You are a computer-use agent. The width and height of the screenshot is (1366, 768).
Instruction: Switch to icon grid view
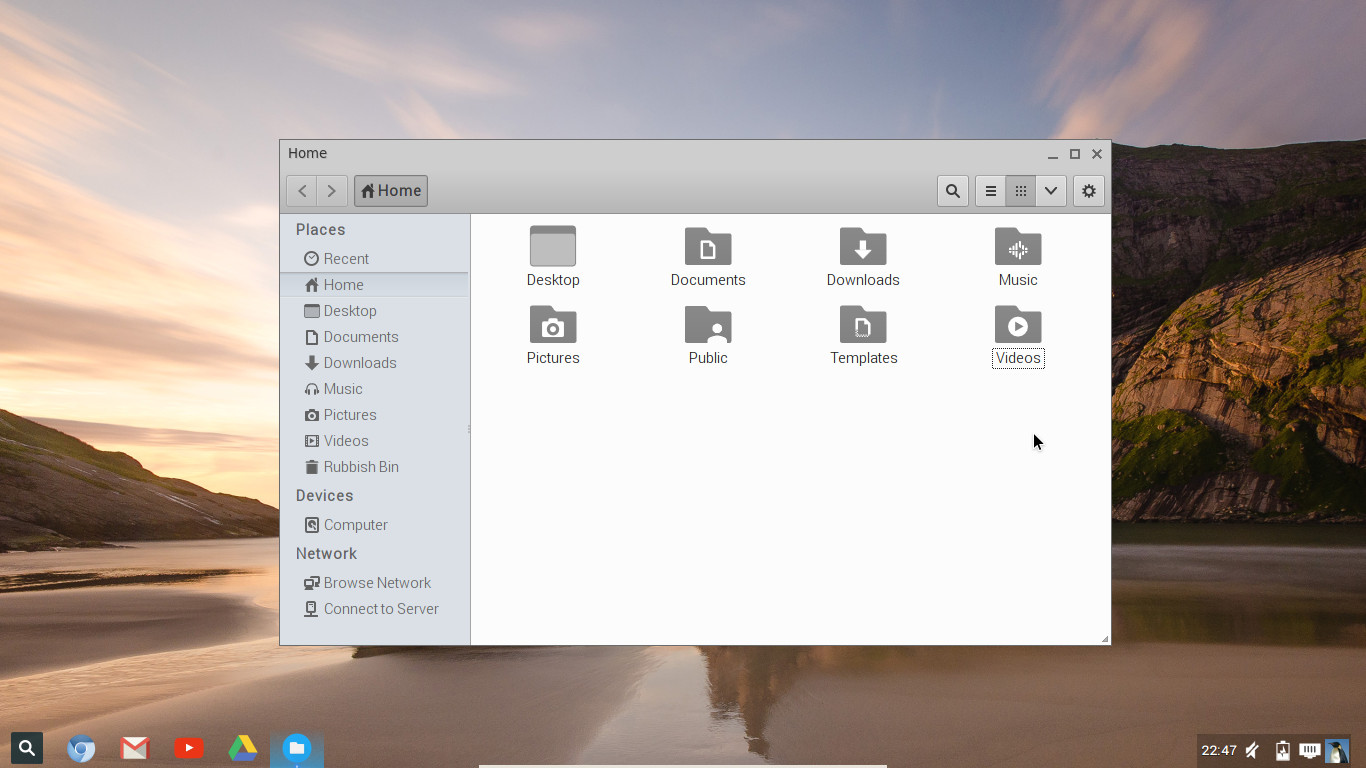coord(1020,191)
